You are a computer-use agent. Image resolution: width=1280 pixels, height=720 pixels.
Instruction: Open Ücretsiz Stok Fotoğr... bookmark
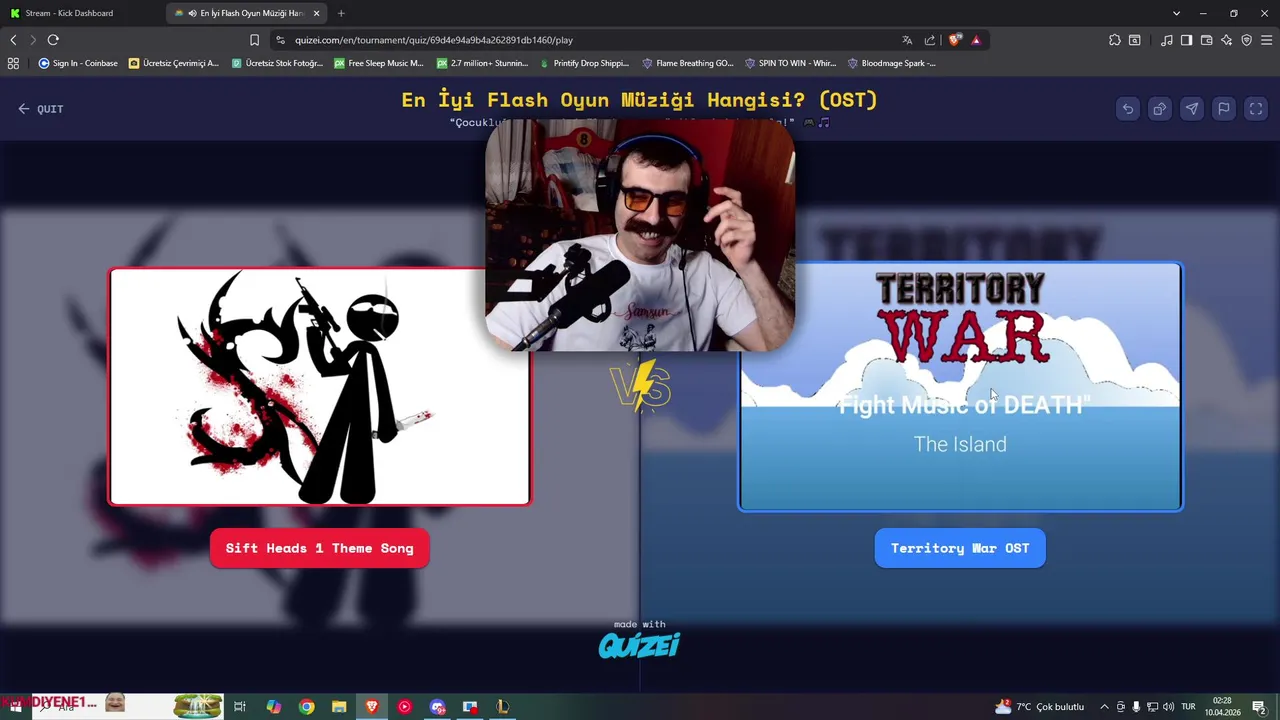click(x=277, y=63)
